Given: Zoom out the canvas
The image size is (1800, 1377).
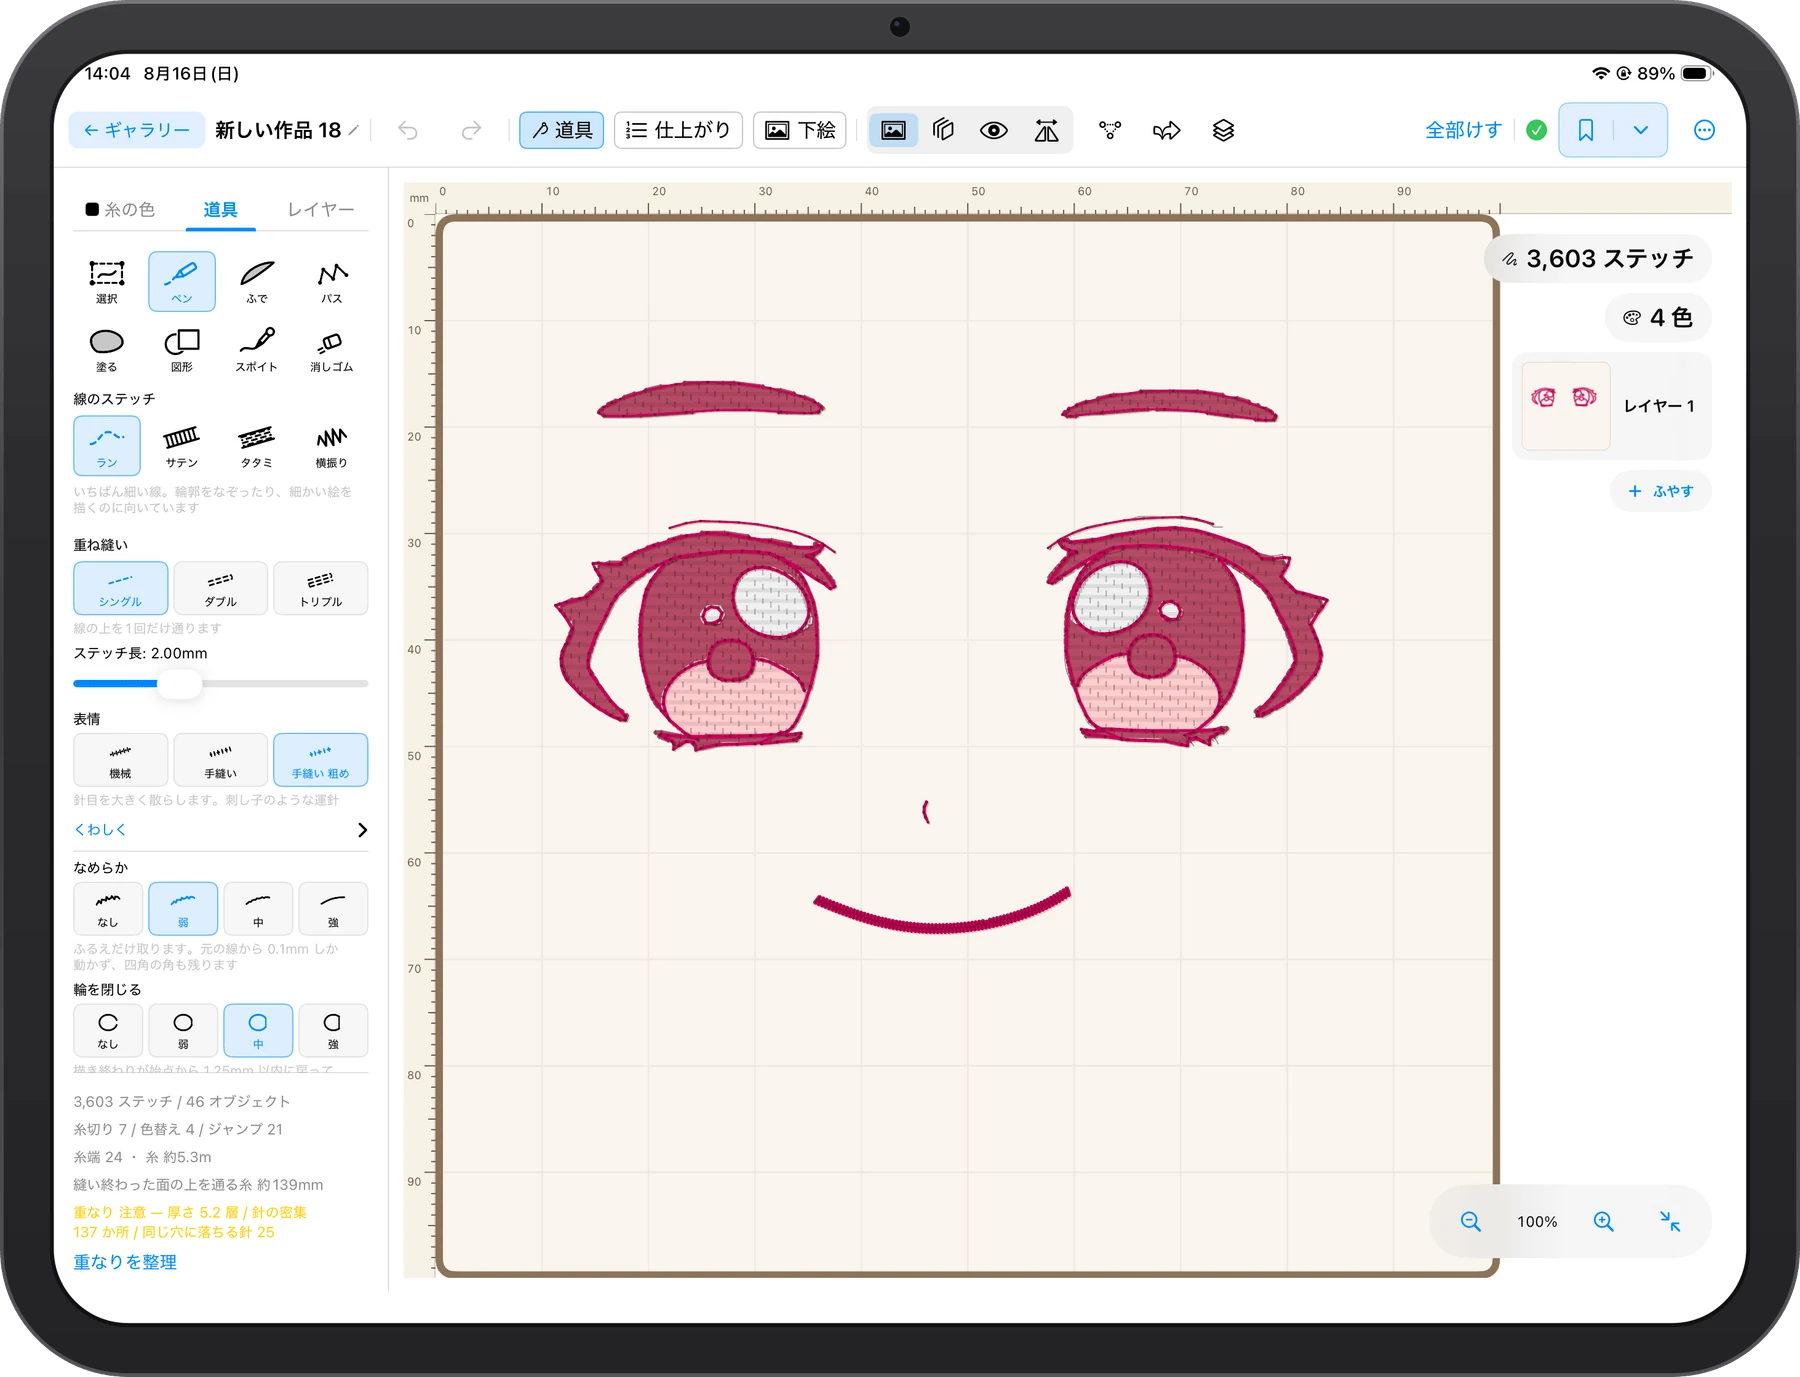Looking at the screenshot, I should [x=1471, y=1222].
